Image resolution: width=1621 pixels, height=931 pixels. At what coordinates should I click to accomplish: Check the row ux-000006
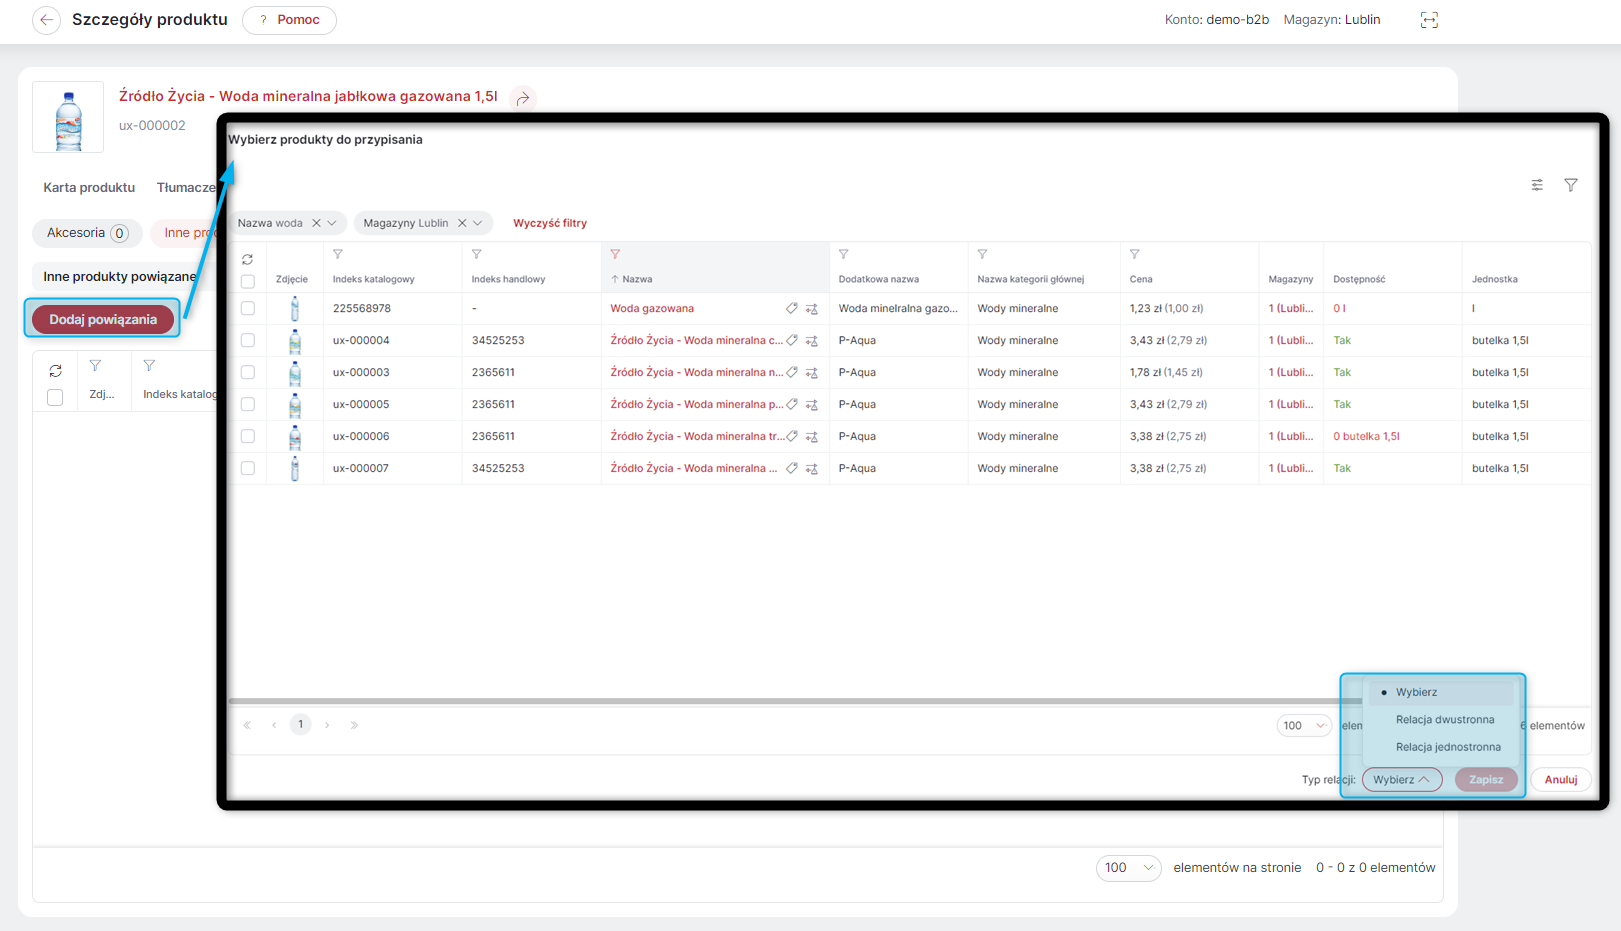(x=248, y=436)
